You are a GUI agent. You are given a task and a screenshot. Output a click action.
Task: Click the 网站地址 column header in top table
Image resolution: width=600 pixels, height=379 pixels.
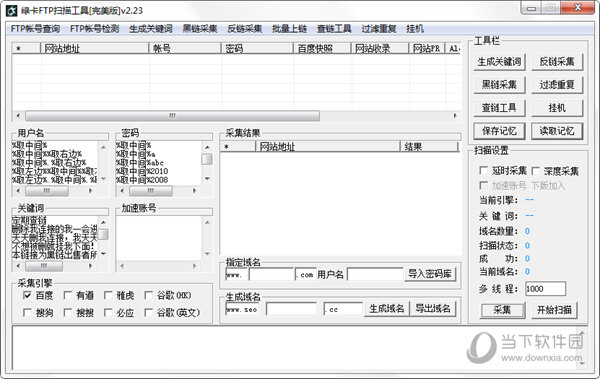click(95, 49)
